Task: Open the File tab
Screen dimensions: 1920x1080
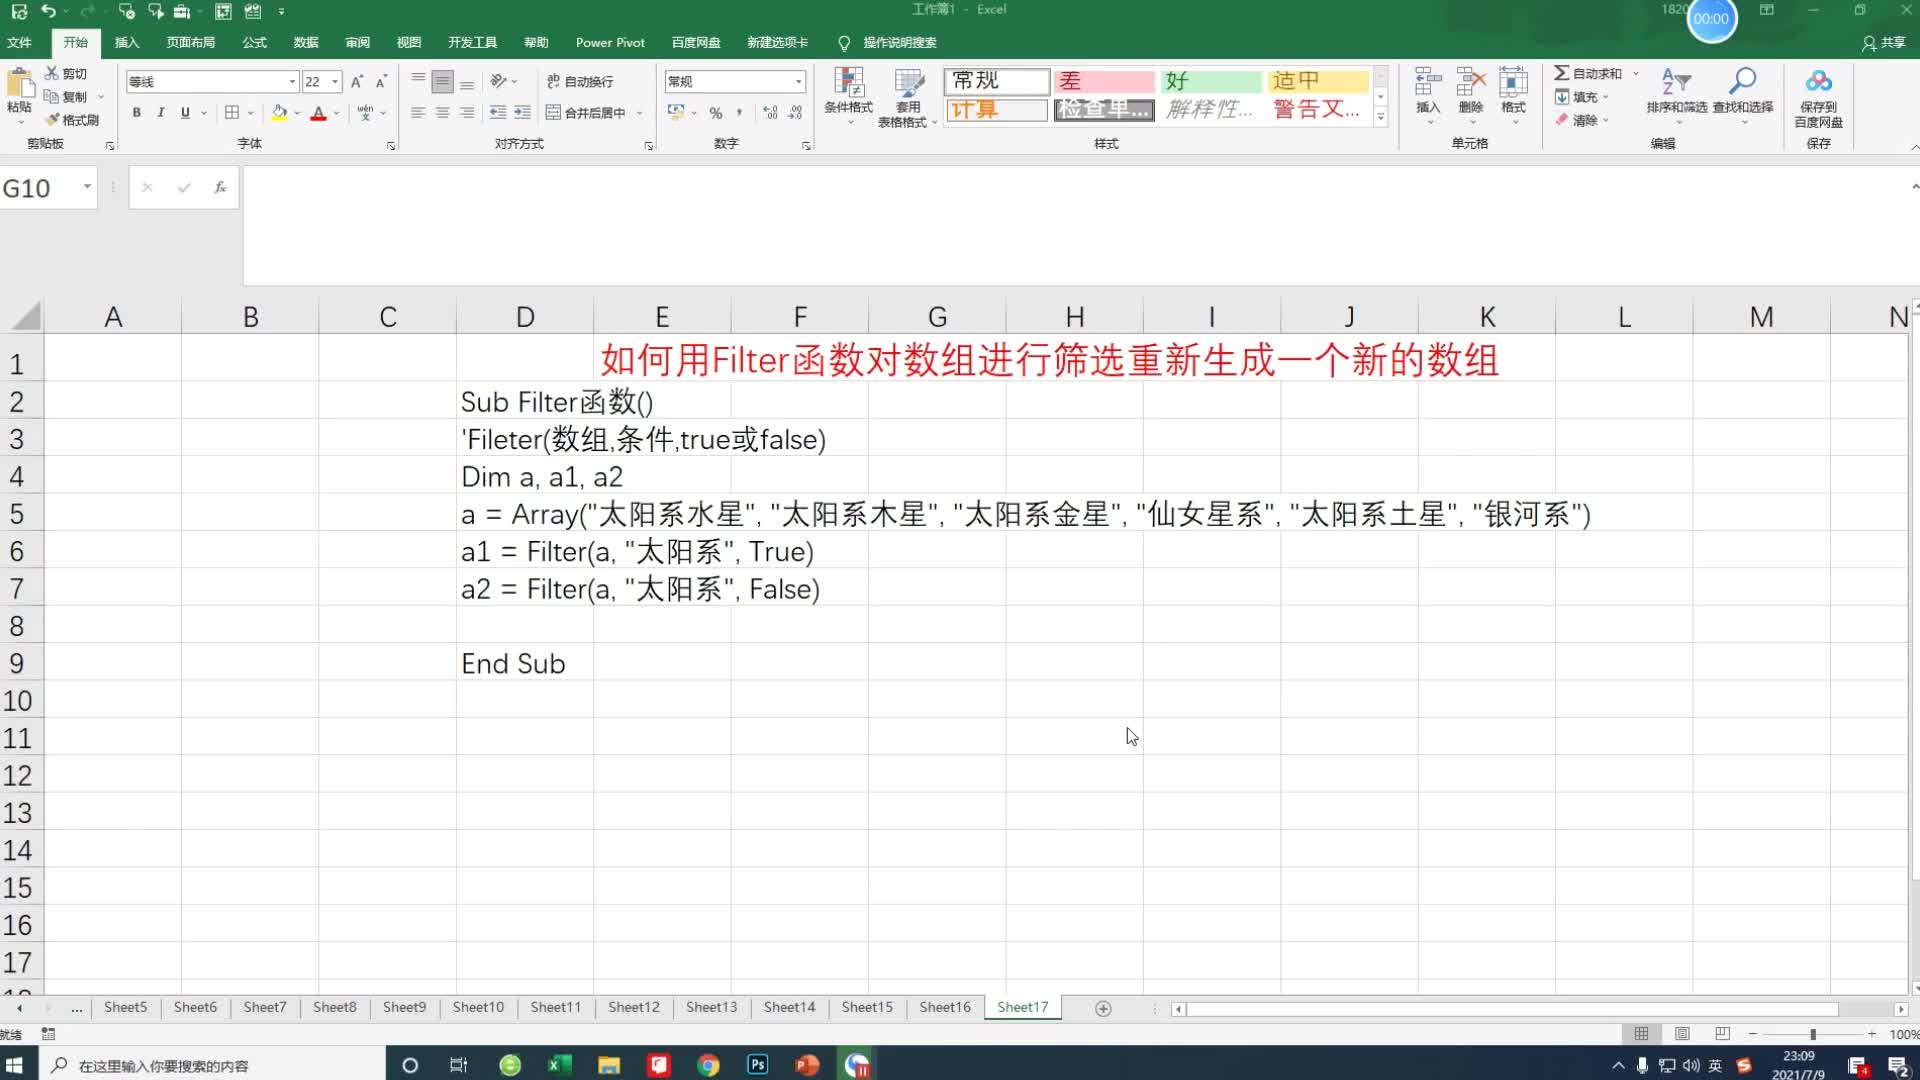Action: [19, 42]
